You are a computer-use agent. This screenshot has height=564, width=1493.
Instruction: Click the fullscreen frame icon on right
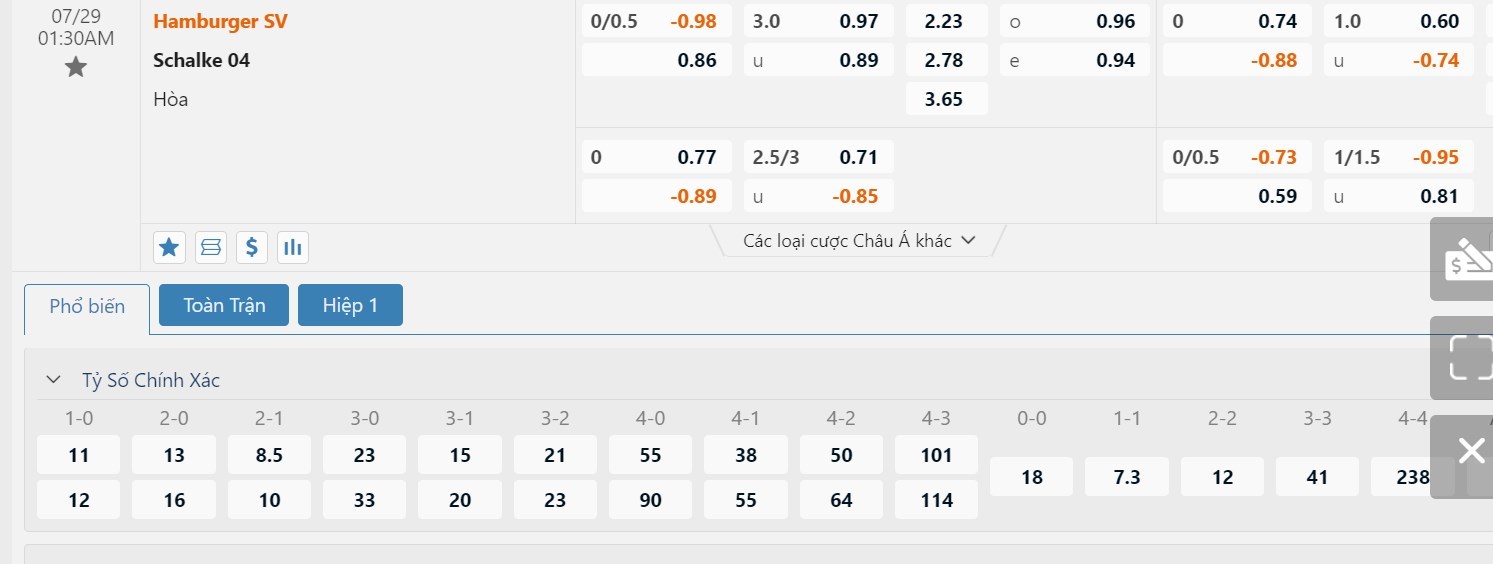(x=1470, y=357)
